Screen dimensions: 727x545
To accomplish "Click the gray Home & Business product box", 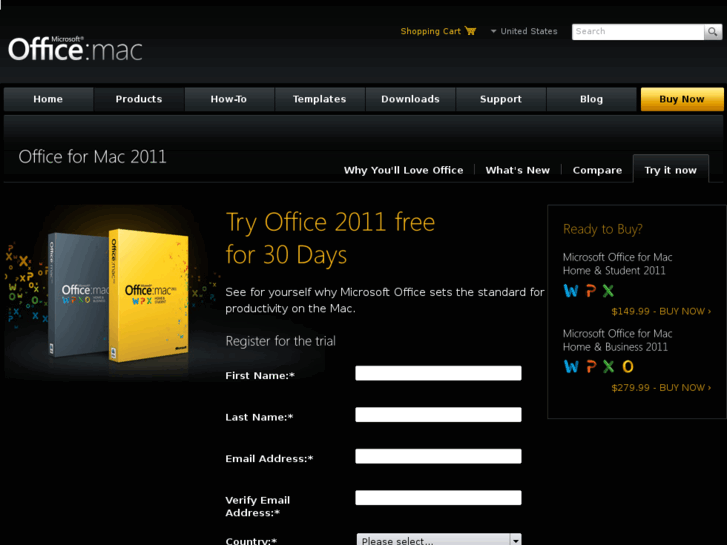I will click(78, 295).
